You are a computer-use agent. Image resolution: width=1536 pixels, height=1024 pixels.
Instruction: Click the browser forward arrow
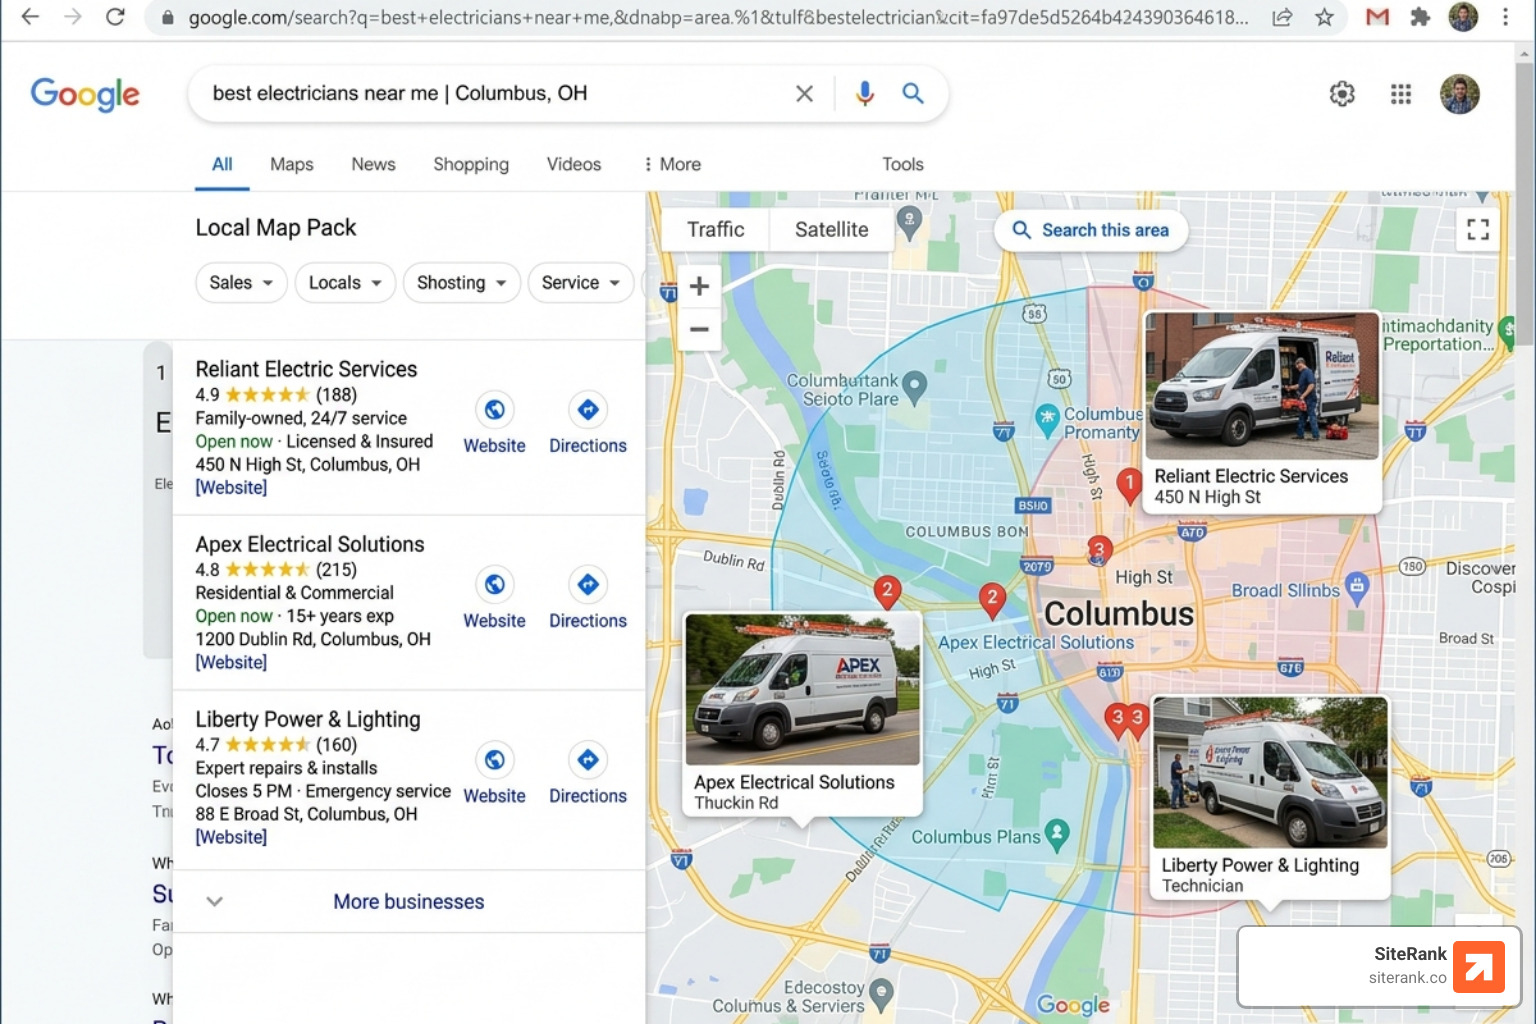pyautogui.click(x=73, y=17)
